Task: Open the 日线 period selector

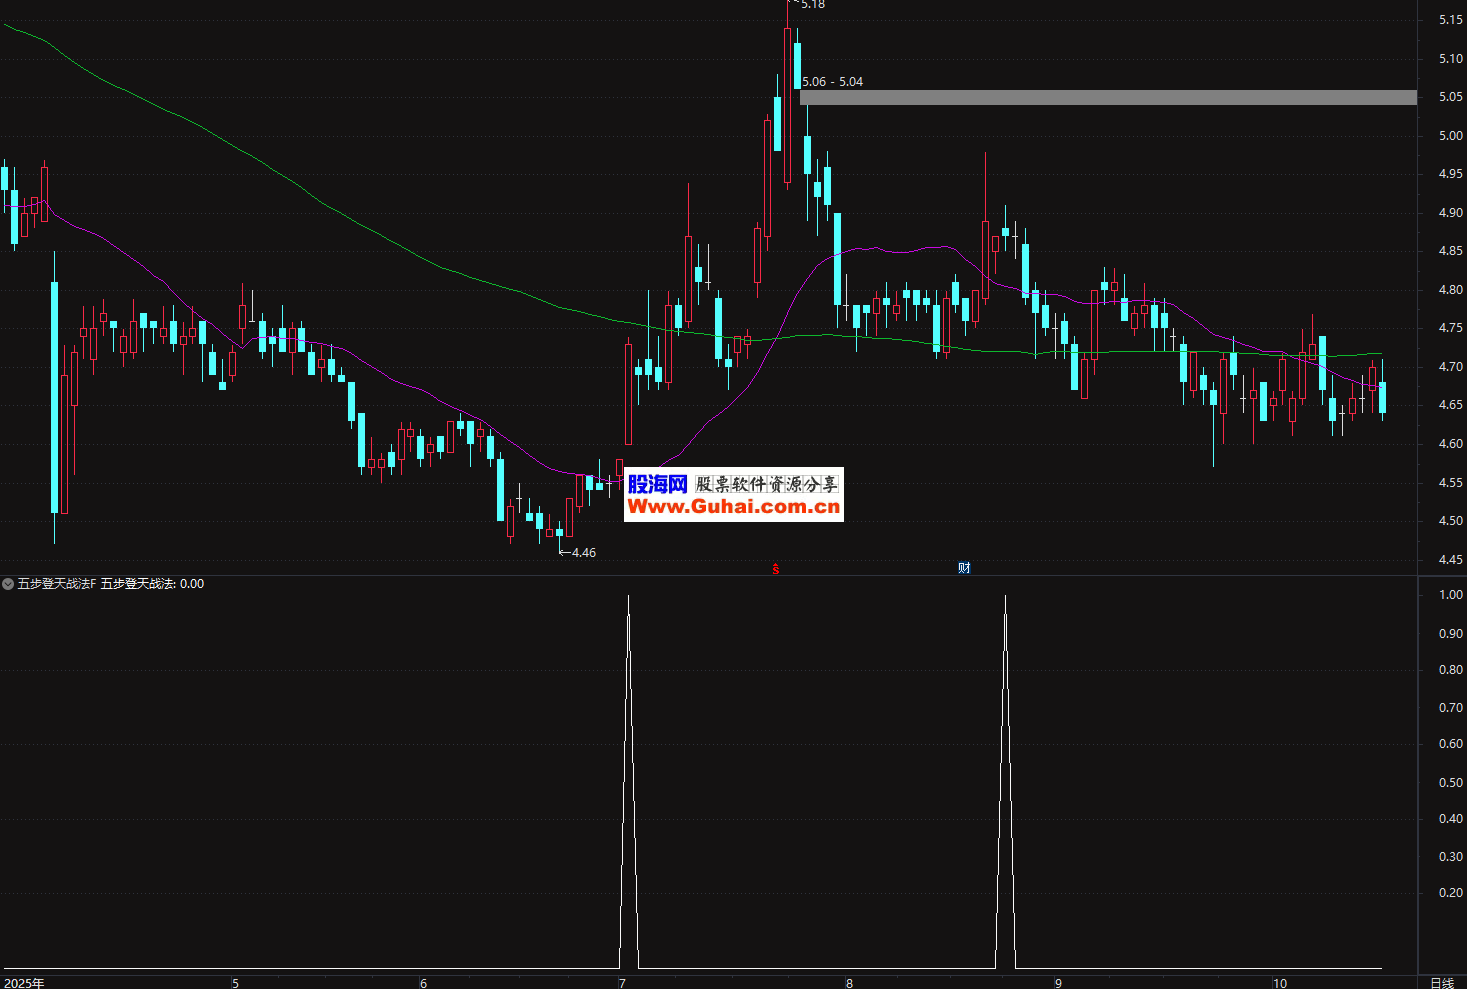Action: 1441,983
